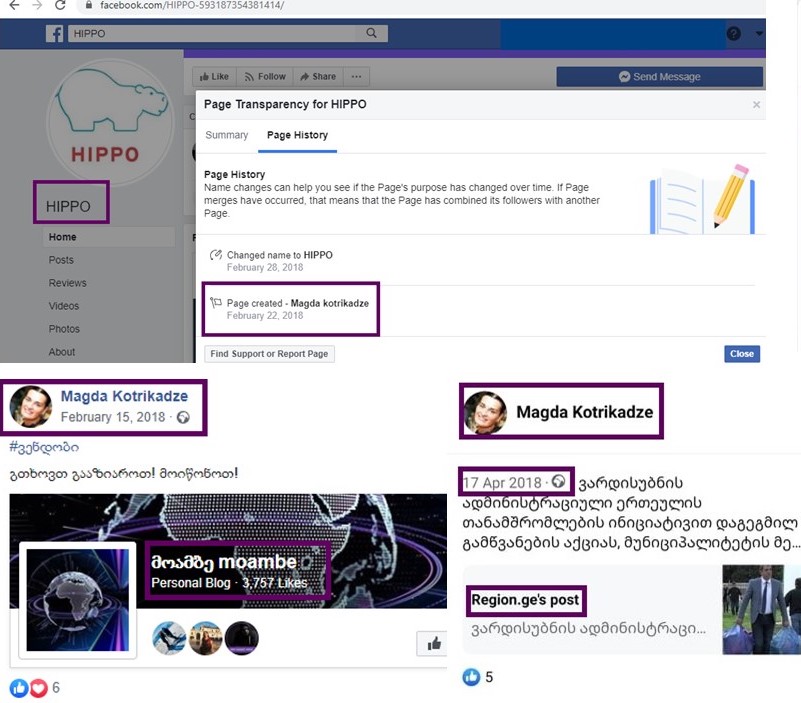This screenshot has height=703, width=801.
Task: Click the bold Magda Kotrikadze name on the April post
Action: pos(584,412)
